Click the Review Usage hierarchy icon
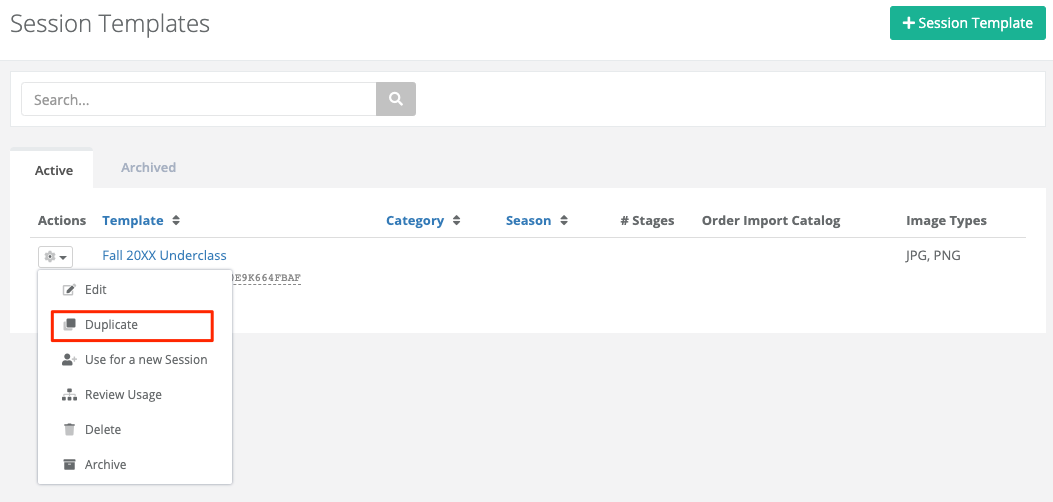The width and height of the screenshot is (1053, 502). click(x=69, y=395)
